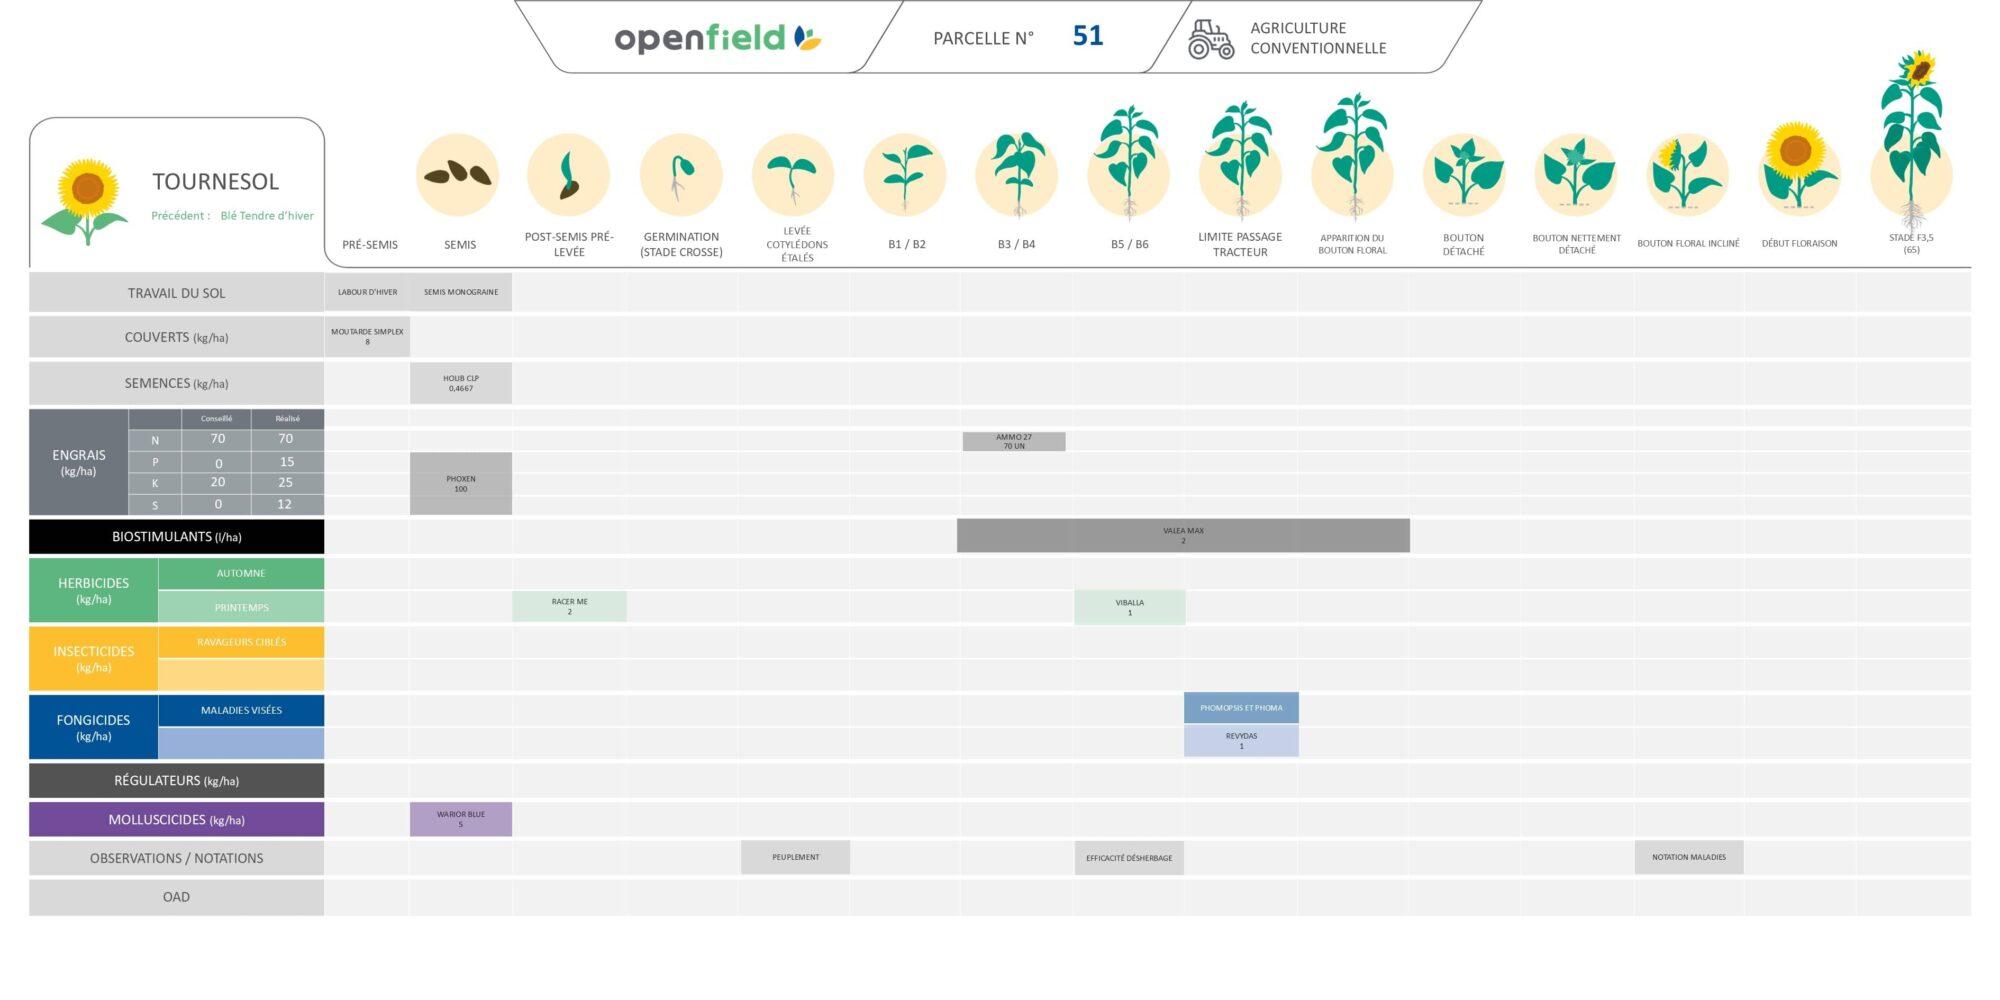Select the PRINTEMPS herbicide sub-row
Image resolution: width=2000 pixels, height=1000 pixels.
point(241,607)
